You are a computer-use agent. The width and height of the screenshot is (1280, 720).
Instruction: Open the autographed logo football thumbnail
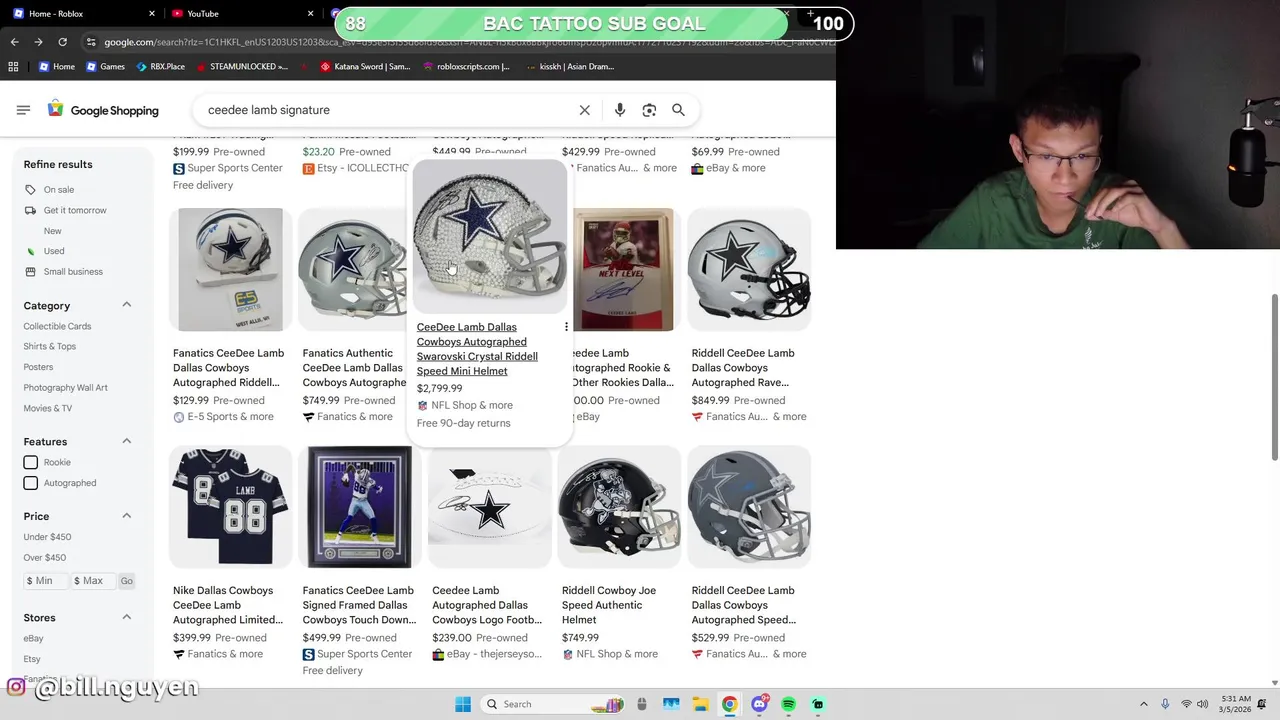click(x=490, y=506)
